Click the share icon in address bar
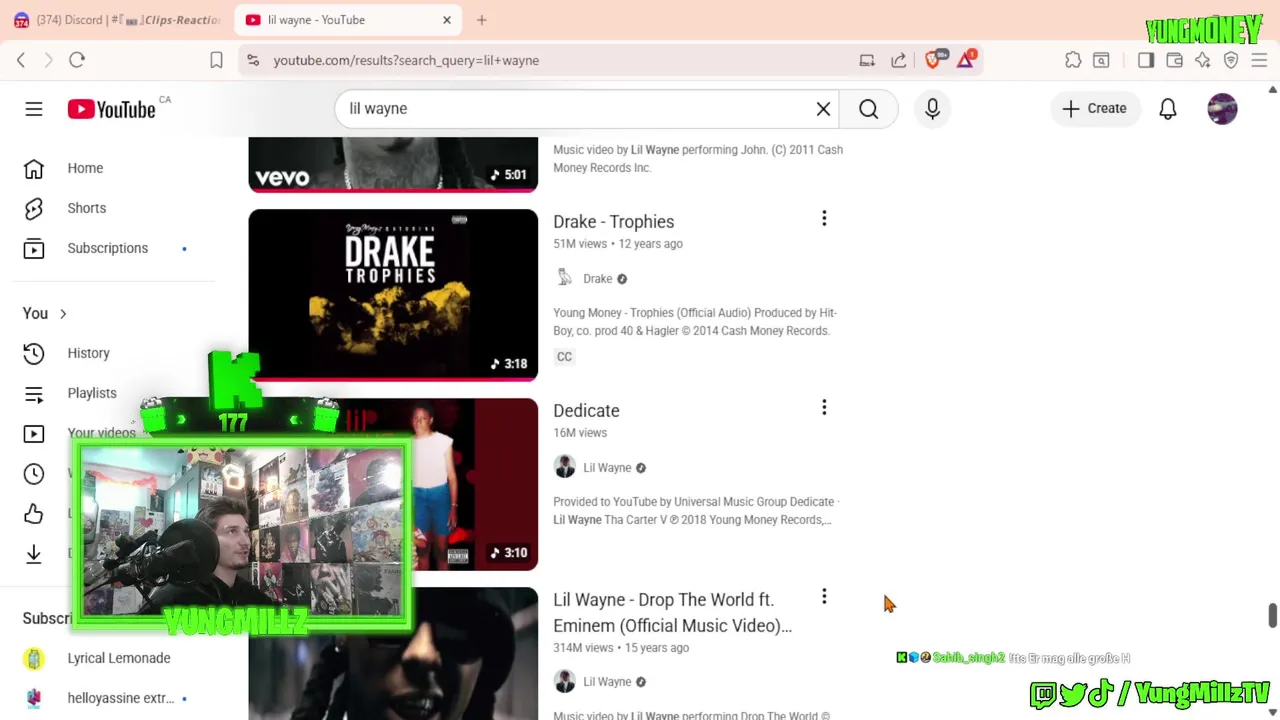The height and width of the screenshot is (720, 1280). click(x=899, y=61)
